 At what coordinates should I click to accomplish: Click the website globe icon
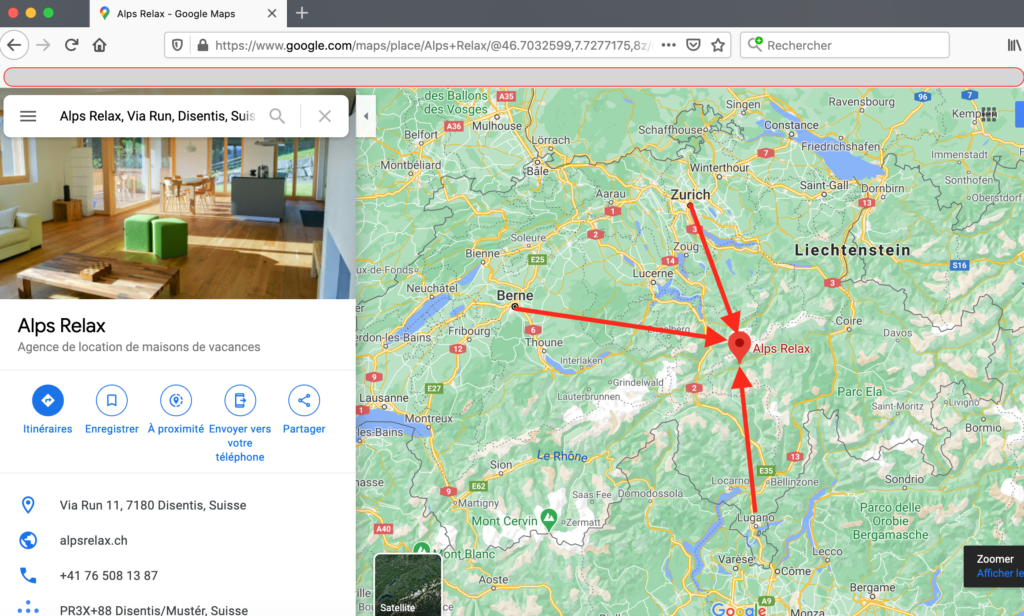tap(27, 540)
